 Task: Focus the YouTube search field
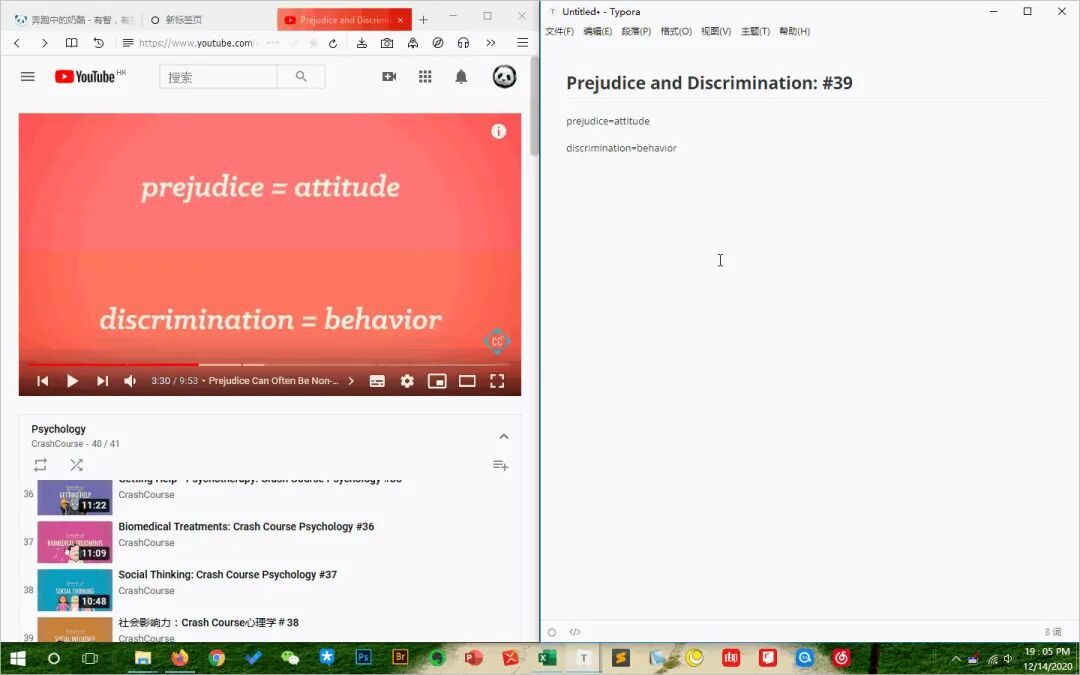click(218, 77)
